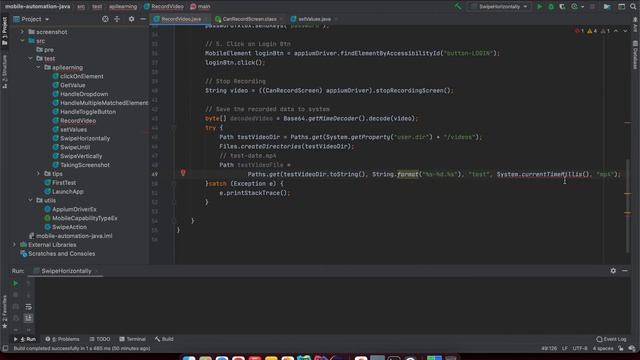
Task: Select RecordVideo class in project tree
Action: (78, 121)
